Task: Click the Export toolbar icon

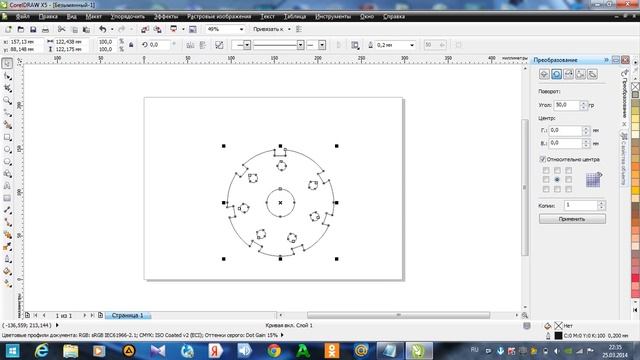Action: (158, 29)
